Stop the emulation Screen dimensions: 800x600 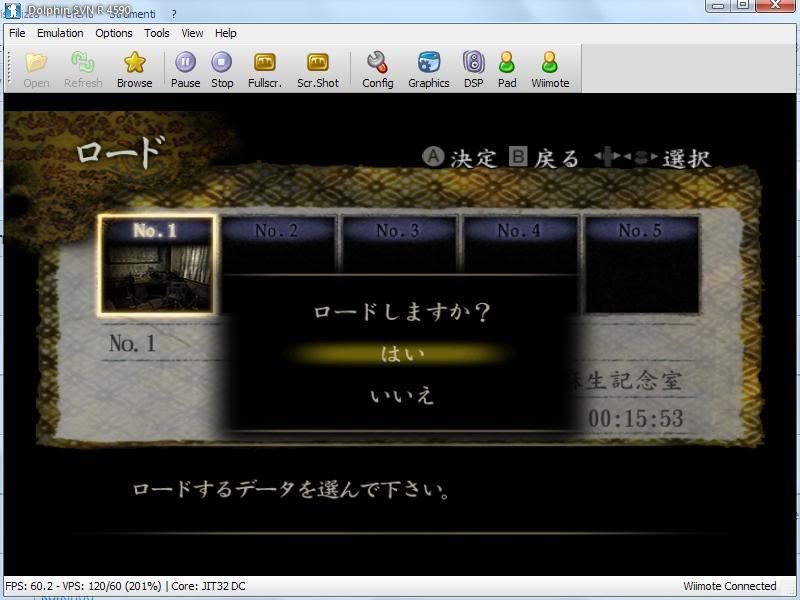(222, 70)
